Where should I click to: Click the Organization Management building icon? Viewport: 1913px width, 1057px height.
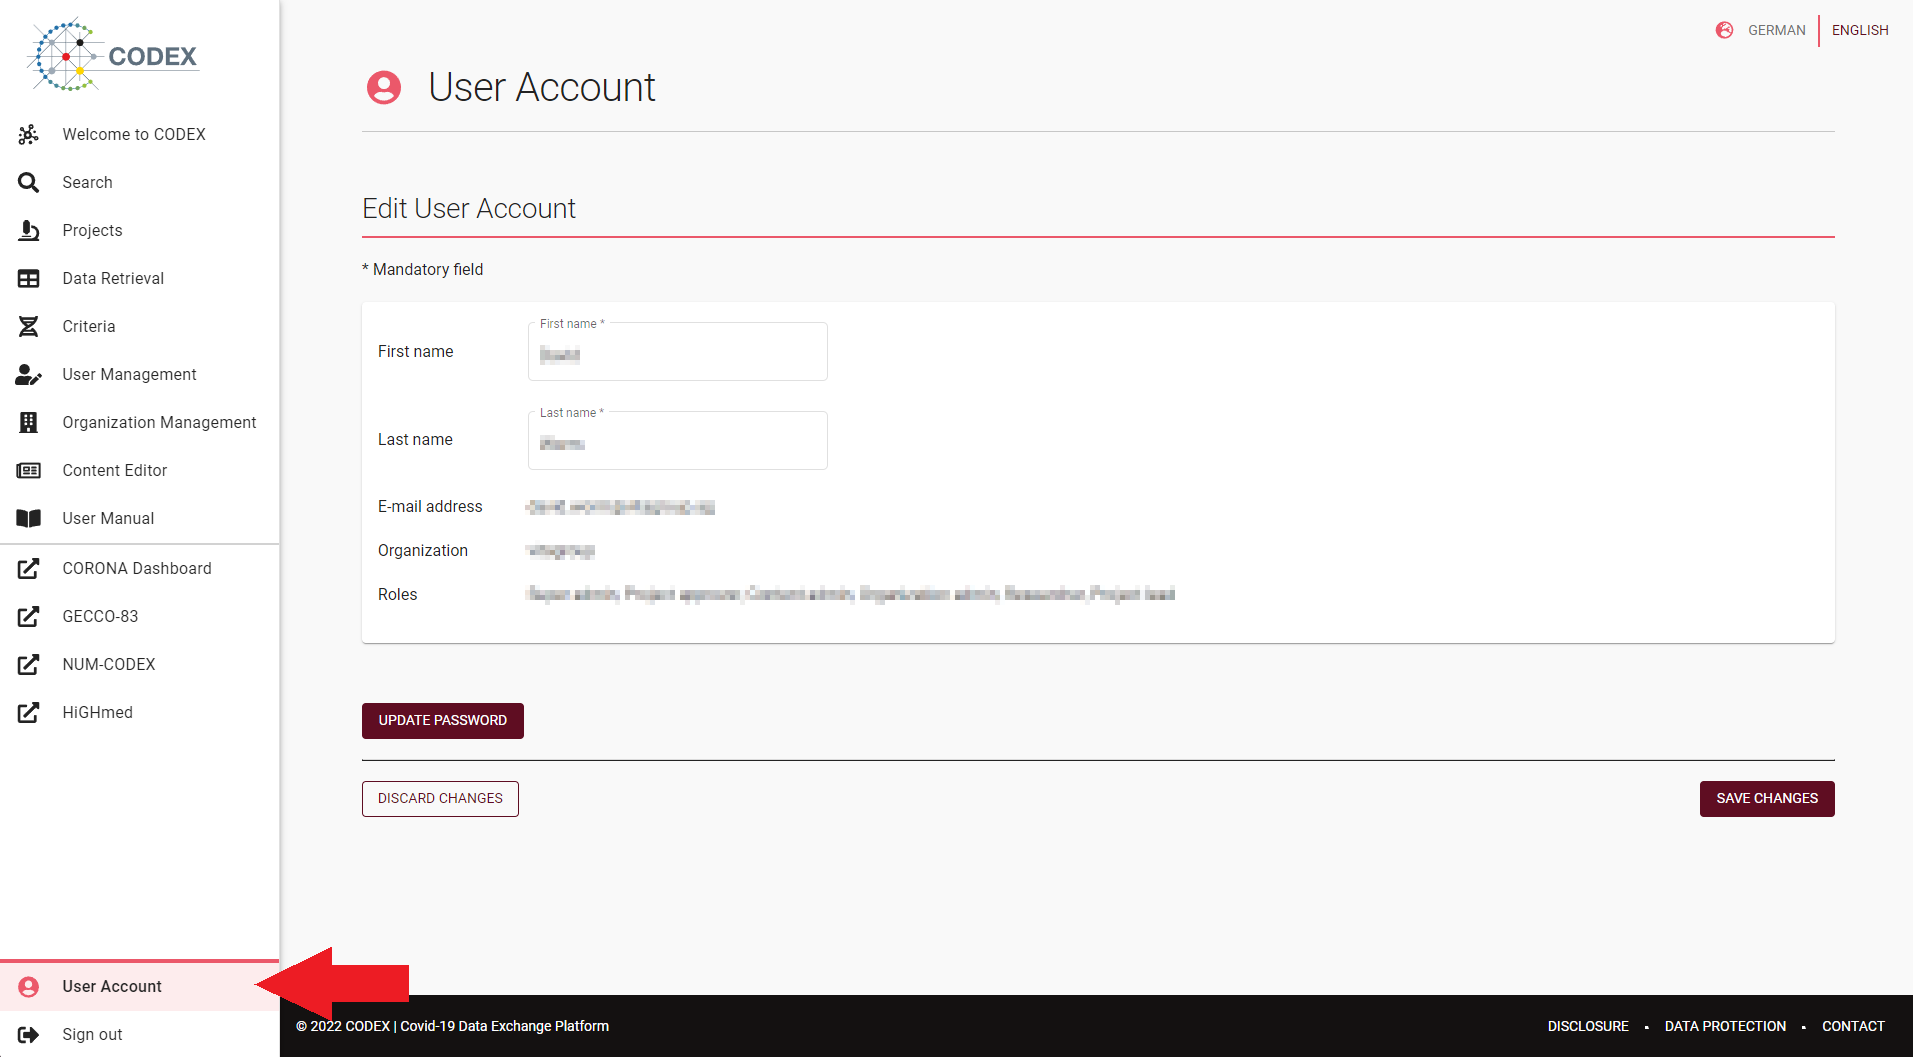(x=28, y=422)
